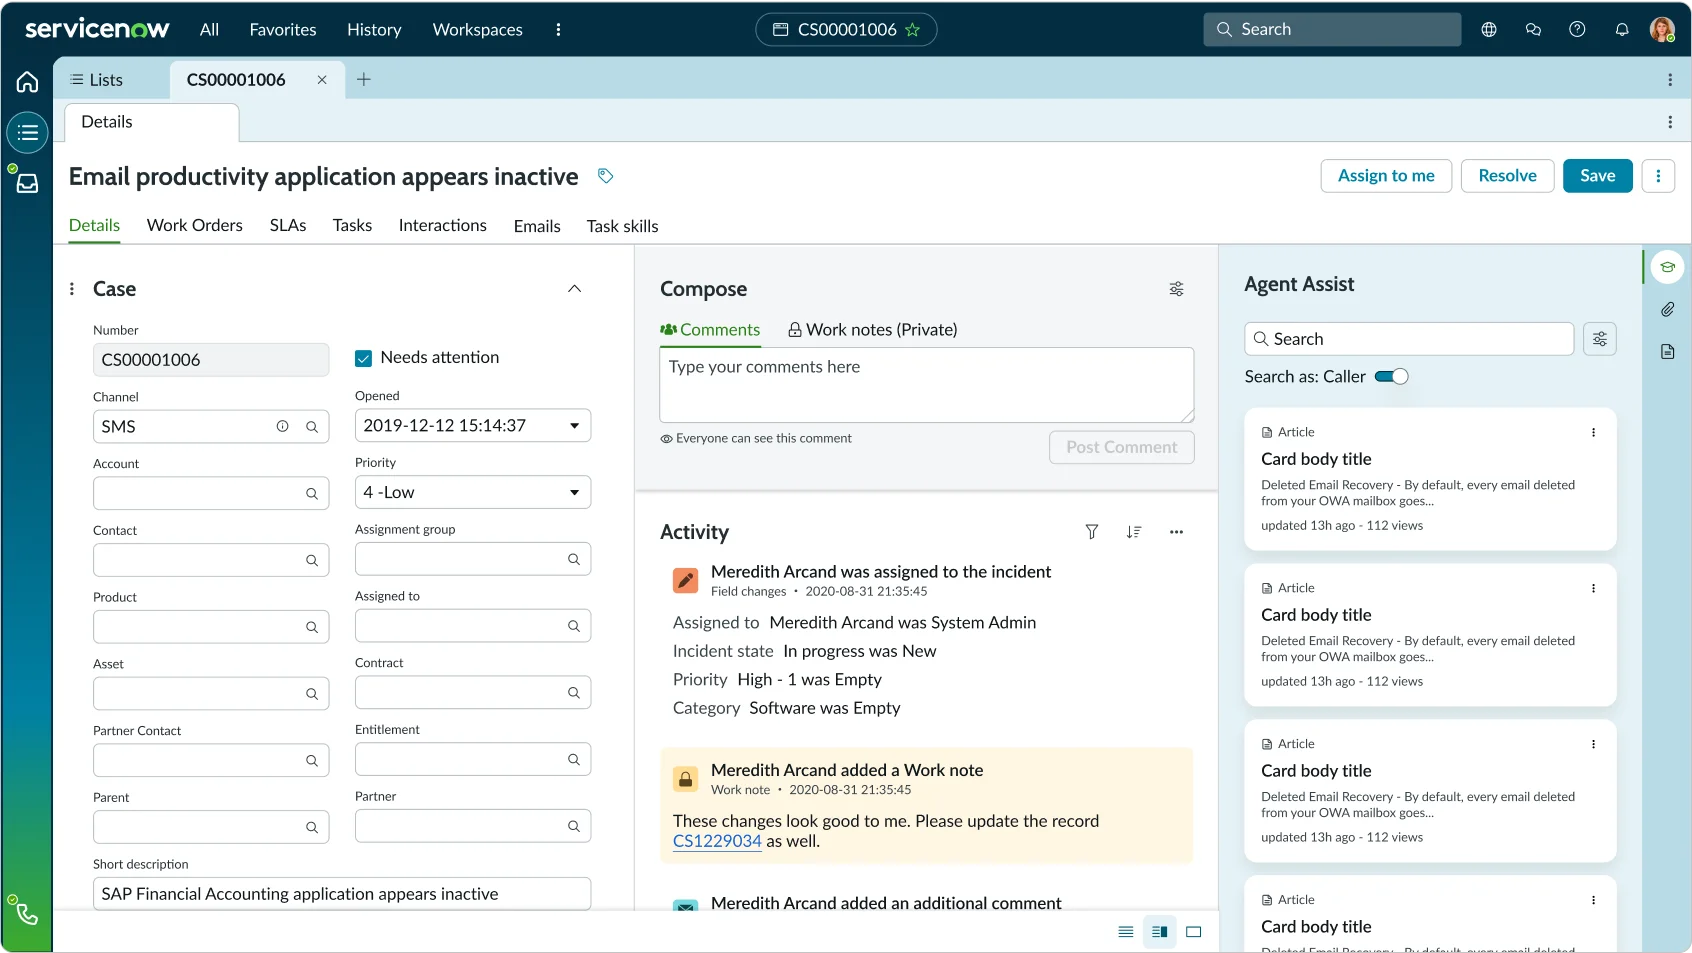1692x953 pixels.
Task: Open the Help question mark icon
Action: 1577,29
